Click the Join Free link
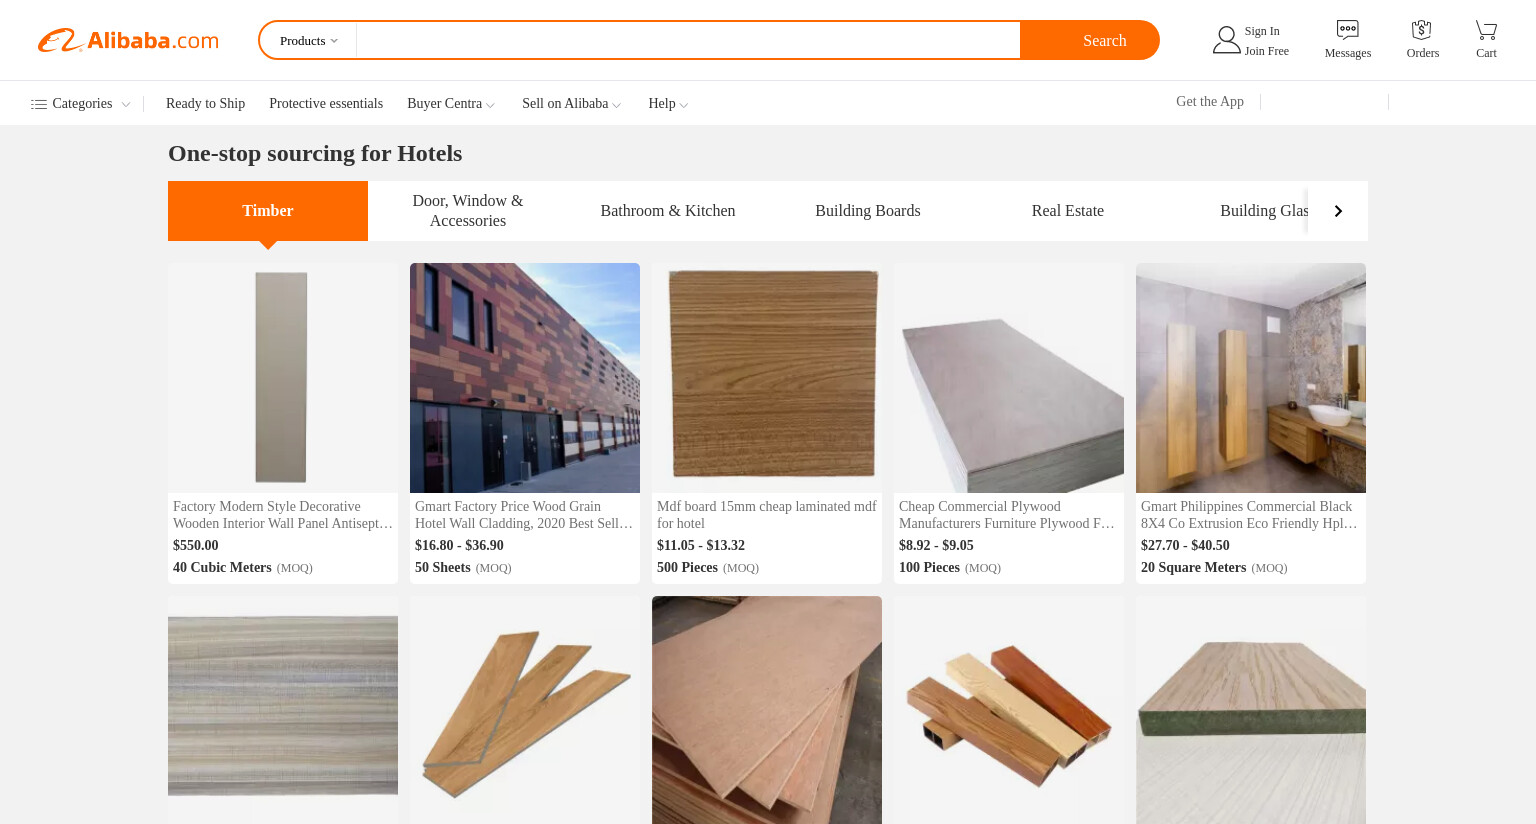Image resolution: width=1536 pixels, height=824 pixels. (x=1266, y=51)
